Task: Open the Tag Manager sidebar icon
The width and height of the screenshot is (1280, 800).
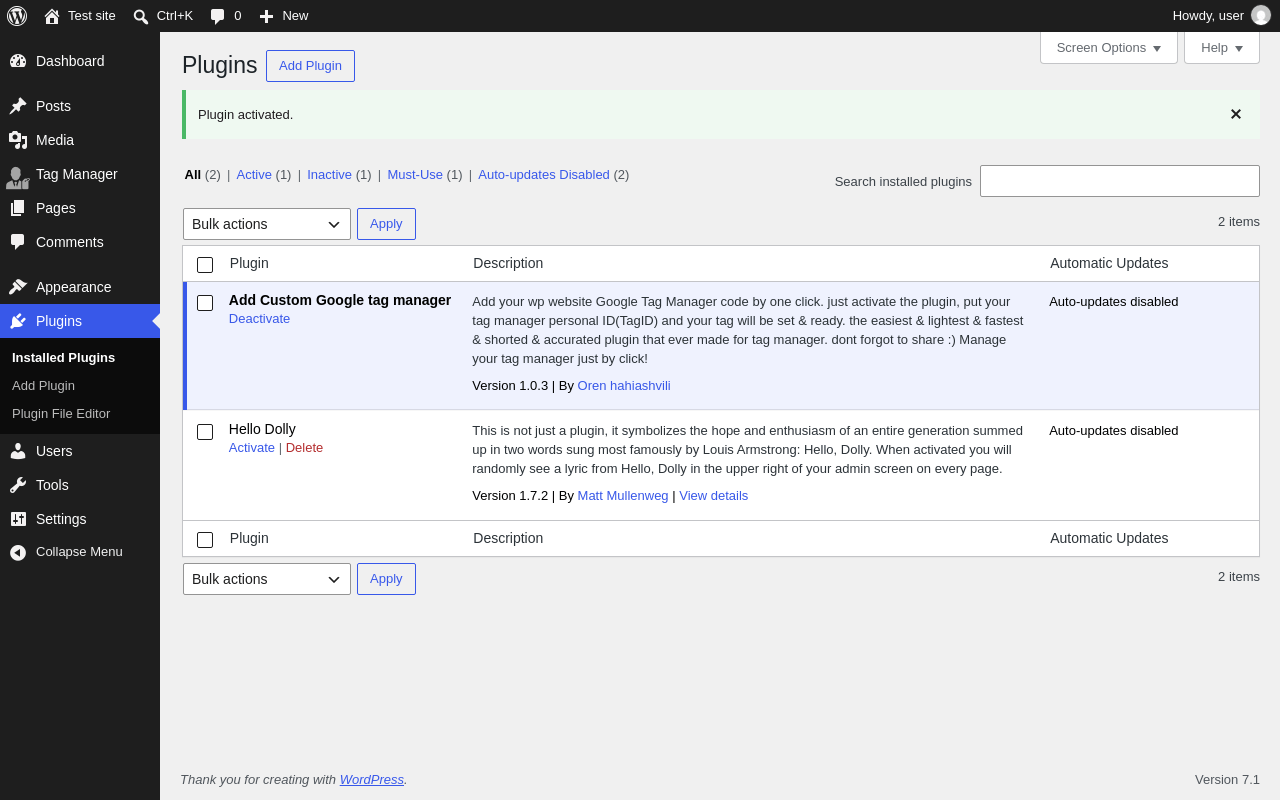Action: click(x=18, y=177)
